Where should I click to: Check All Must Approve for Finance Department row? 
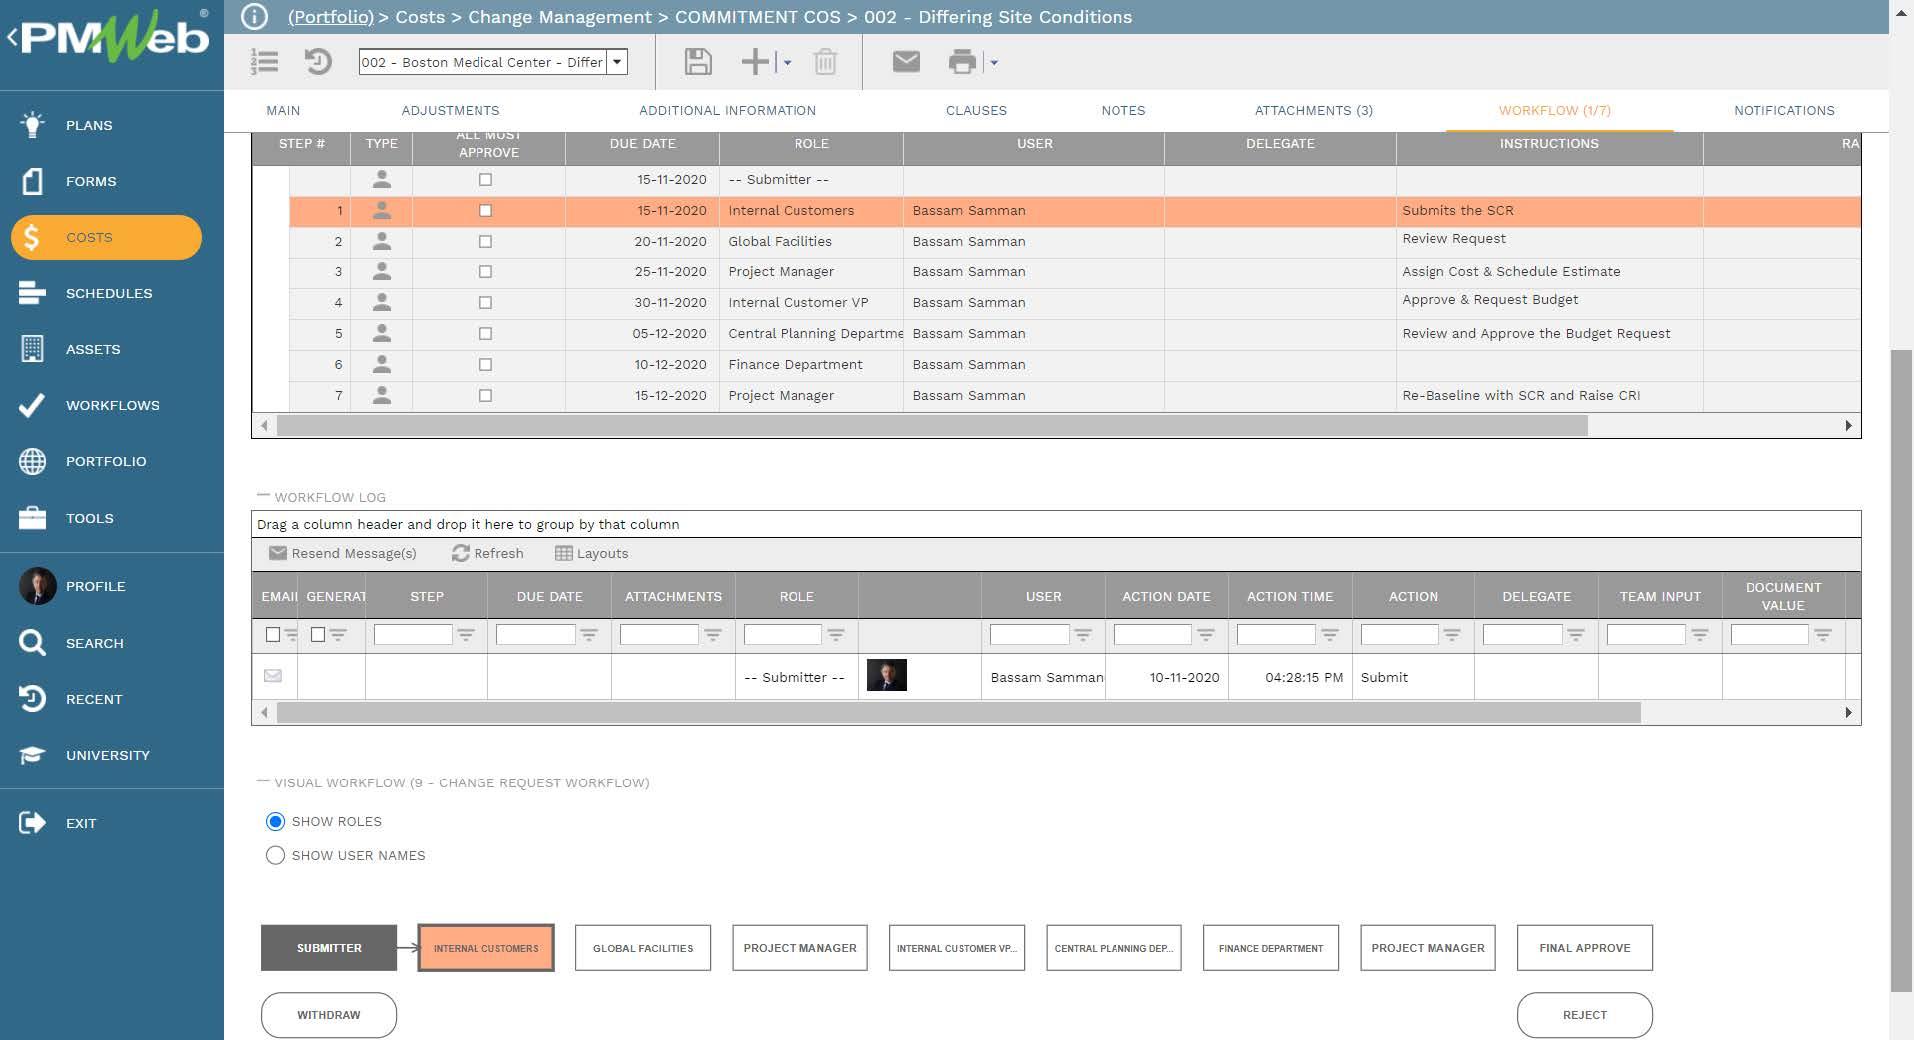point(485,364)
